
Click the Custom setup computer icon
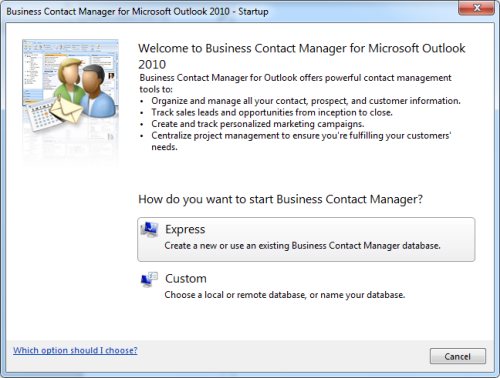tap(149, 279)
